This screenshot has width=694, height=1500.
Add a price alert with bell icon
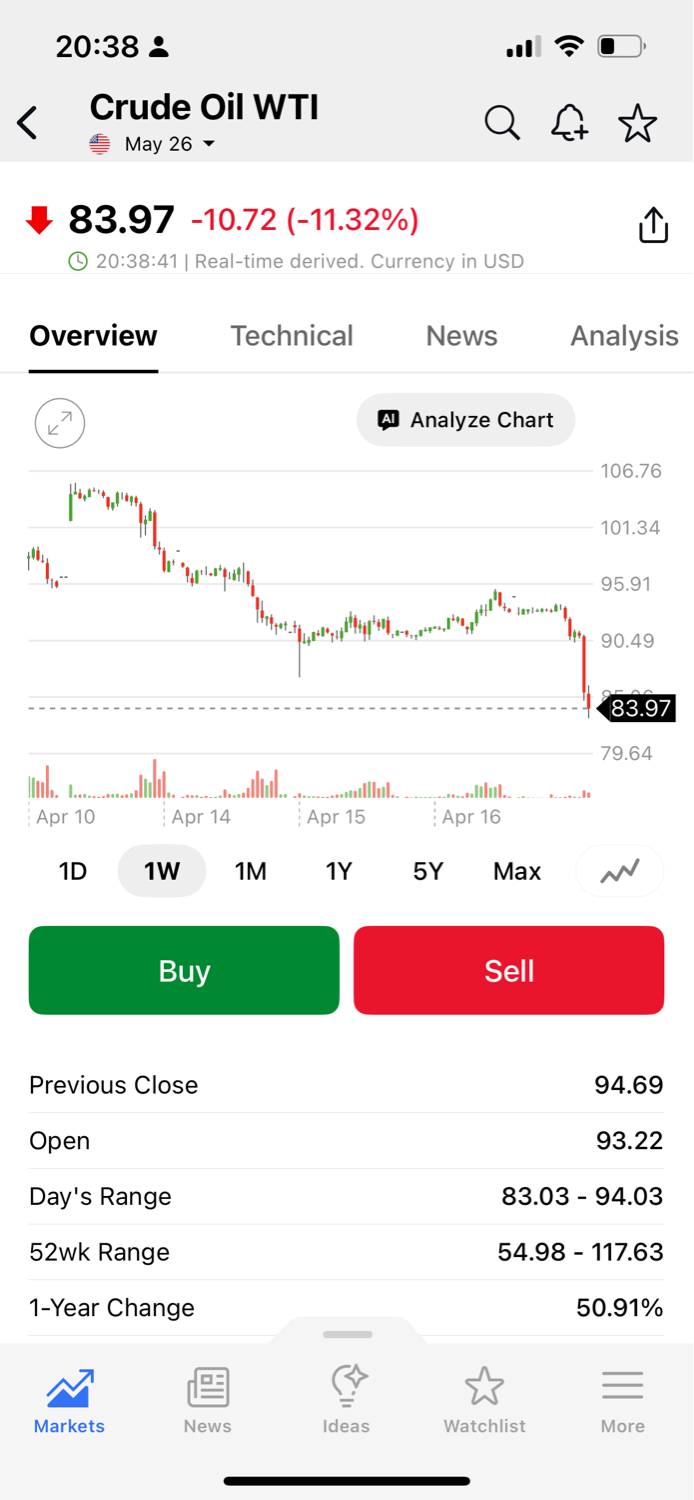pos(569,123)
